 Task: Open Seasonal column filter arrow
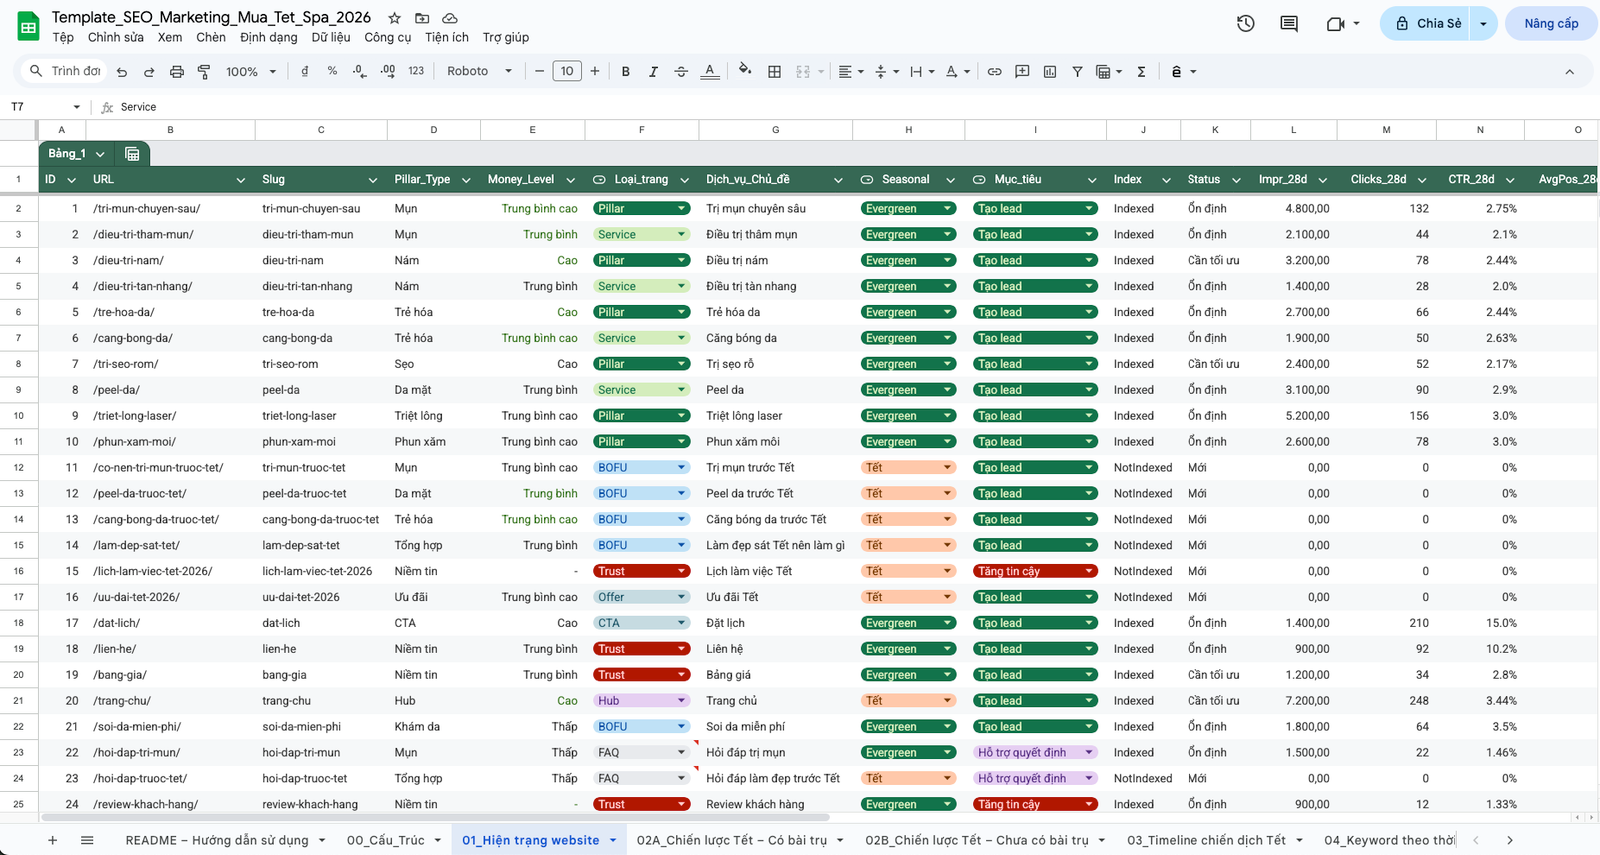click(950, 180)
